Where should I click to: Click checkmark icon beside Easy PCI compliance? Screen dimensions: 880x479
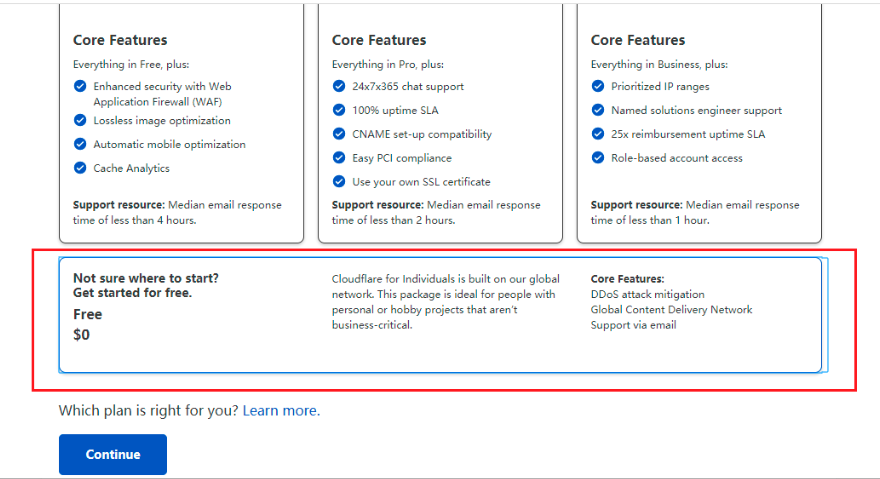pos(339,158)
